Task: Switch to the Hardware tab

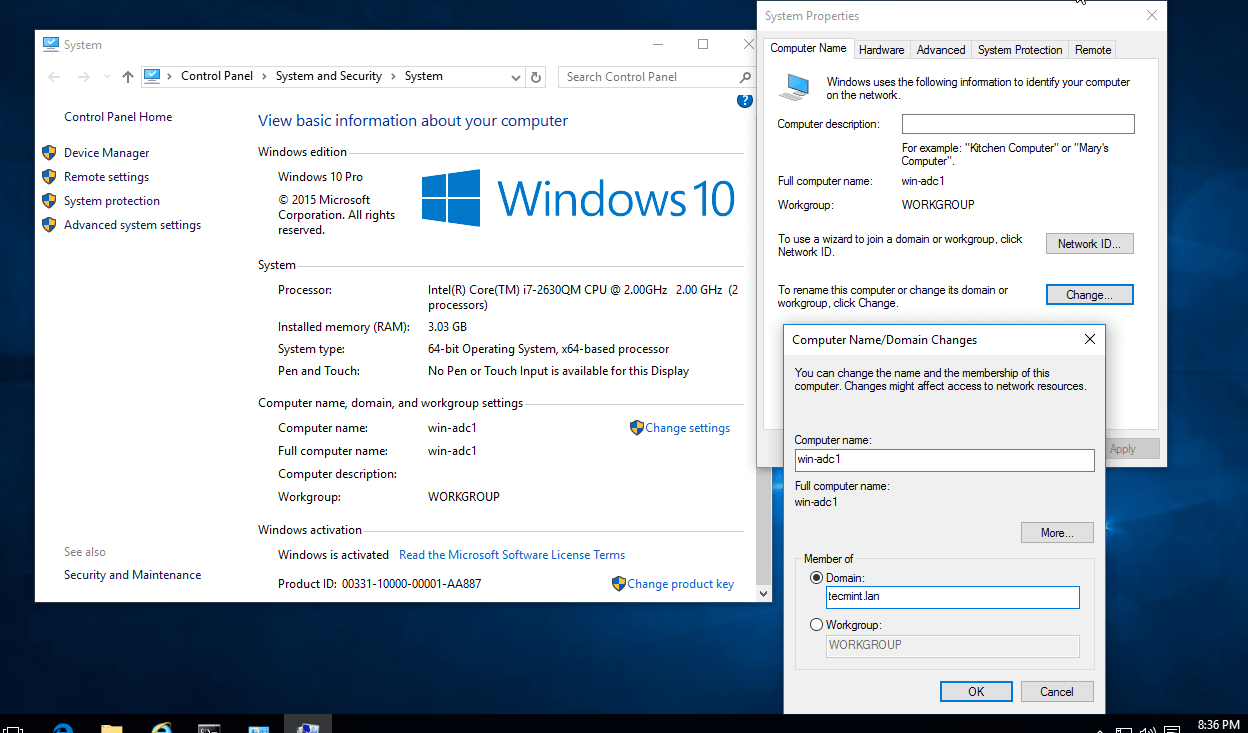Action: 882,49
